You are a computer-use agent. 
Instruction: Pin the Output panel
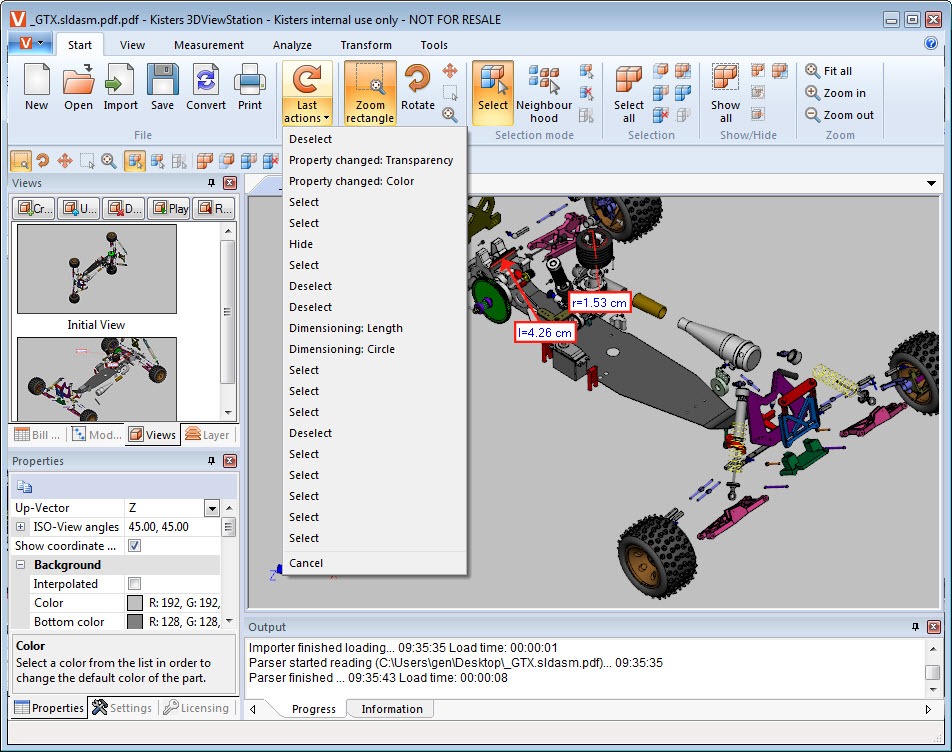click(x=915, y=627)
